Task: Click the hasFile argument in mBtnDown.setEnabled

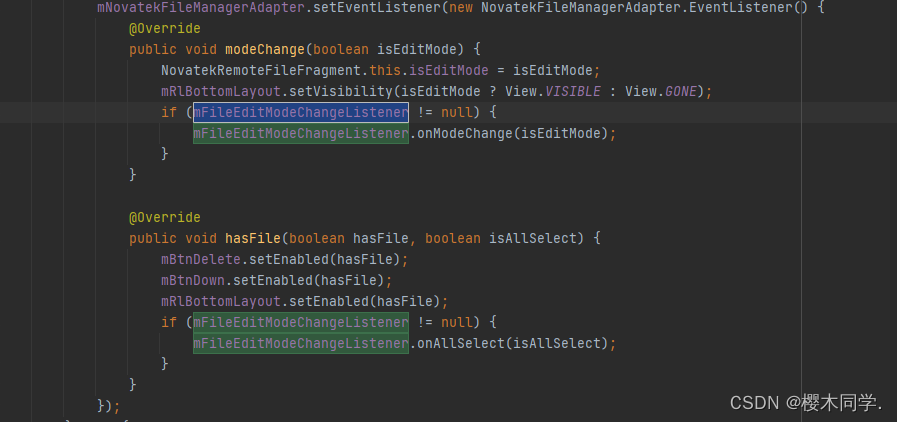Action: (x=348, y=280)
